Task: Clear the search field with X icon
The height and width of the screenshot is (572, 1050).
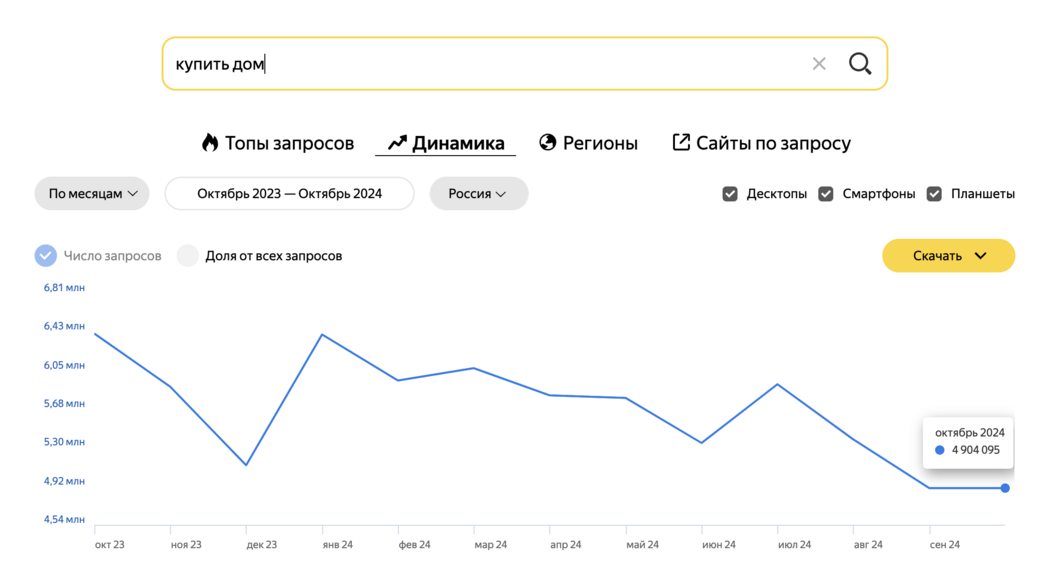Action: pyautogui.click(x=818, y=64)
